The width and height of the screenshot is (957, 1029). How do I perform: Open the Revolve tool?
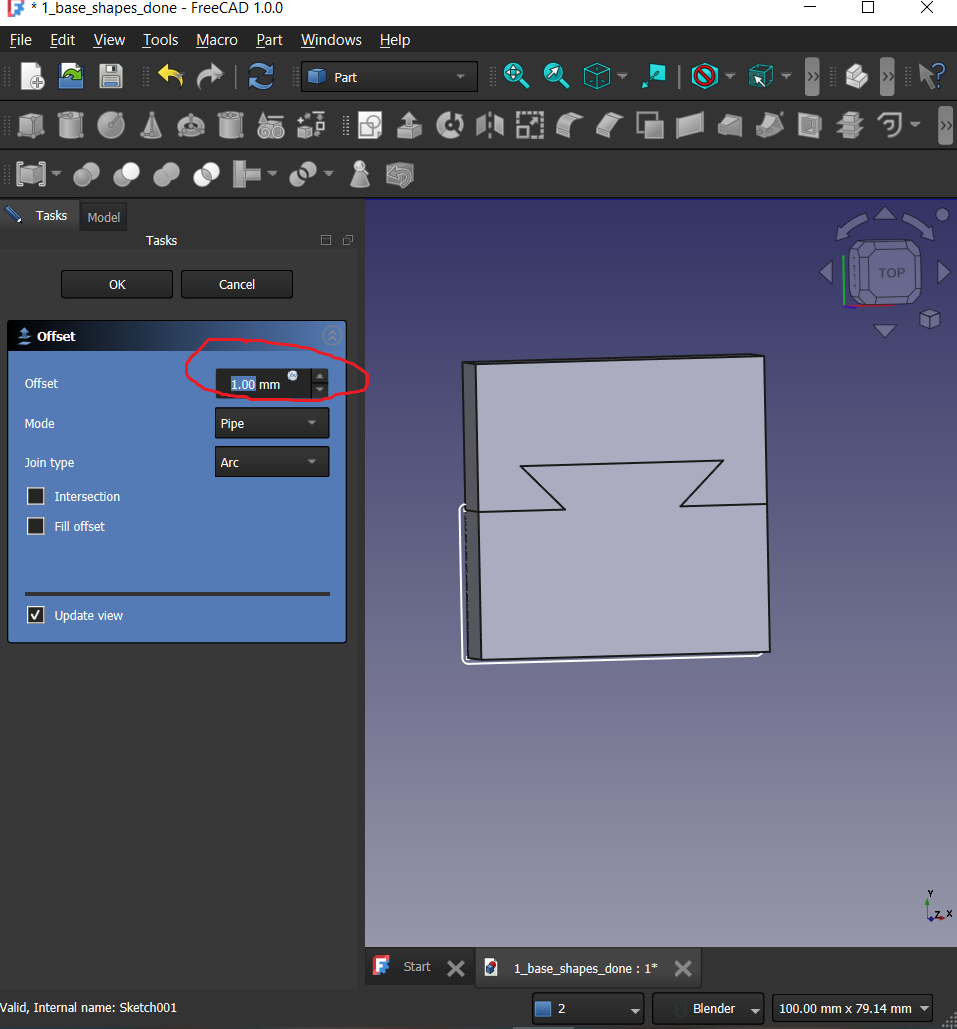click(x=450, y=125)
